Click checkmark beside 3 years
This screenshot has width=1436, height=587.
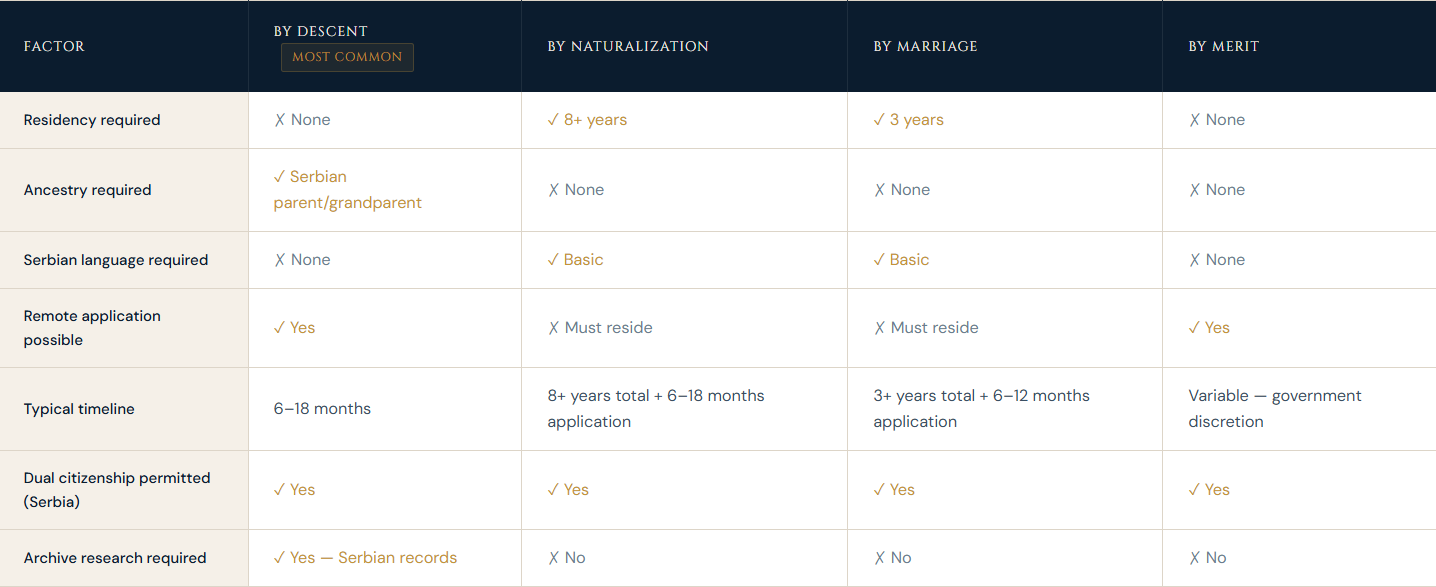(x=879, y=120)
